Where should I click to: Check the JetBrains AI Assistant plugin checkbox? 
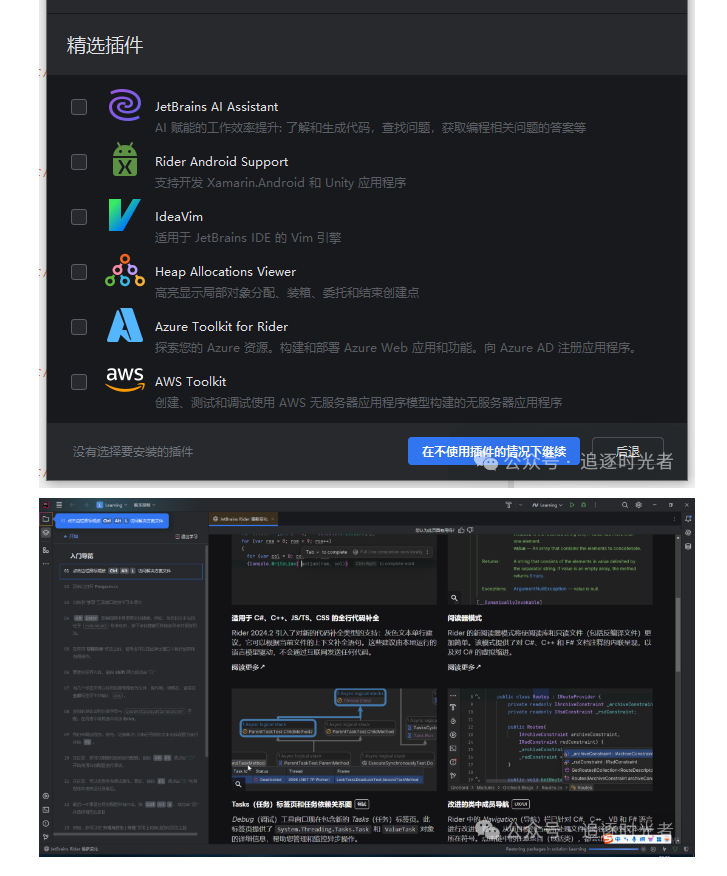tap(79, 107)
